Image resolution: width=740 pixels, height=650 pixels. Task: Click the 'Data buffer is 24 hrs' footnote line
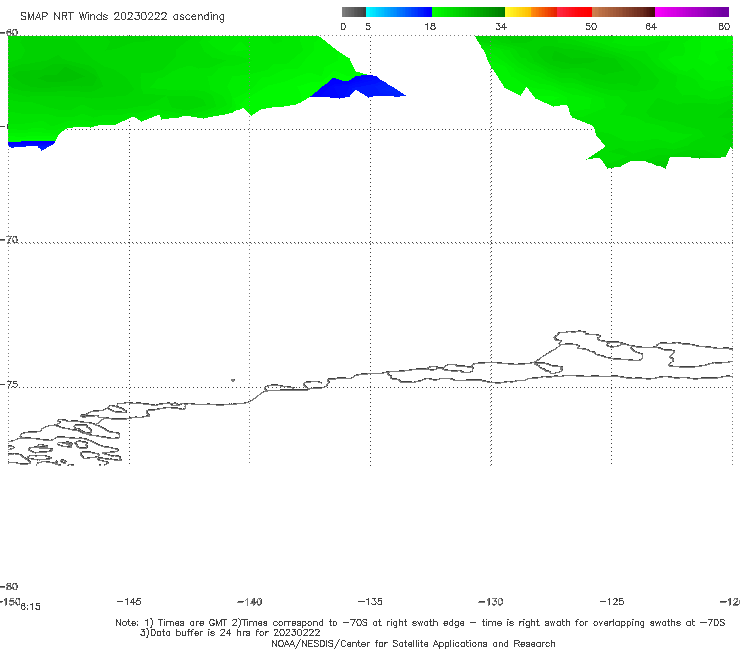(x=230, y=633)
